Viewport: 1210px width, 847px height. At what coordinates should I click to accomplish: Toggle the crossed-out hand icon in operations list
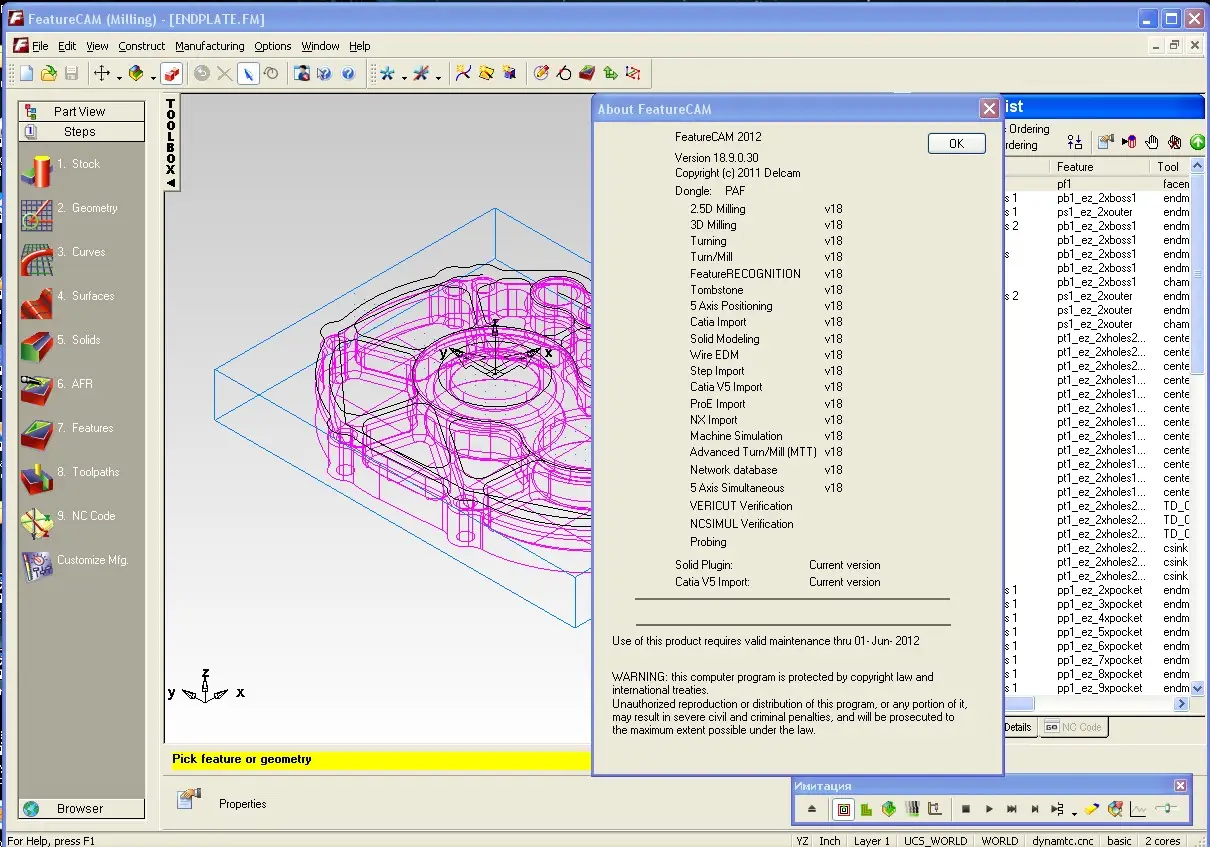tap(1174, 142)
